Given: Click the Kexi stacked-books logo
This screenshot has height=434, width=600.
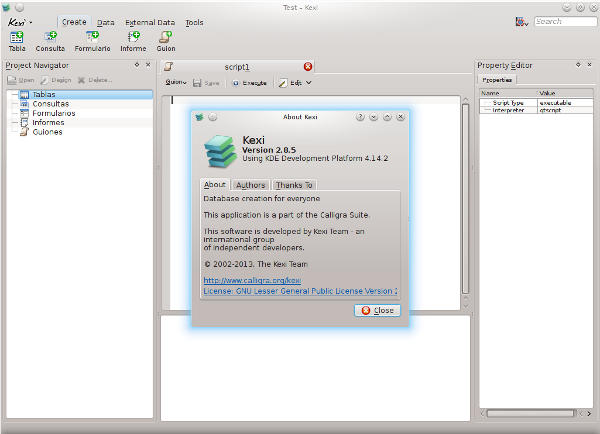Looking at the screenshot, I should coord(220,151).
